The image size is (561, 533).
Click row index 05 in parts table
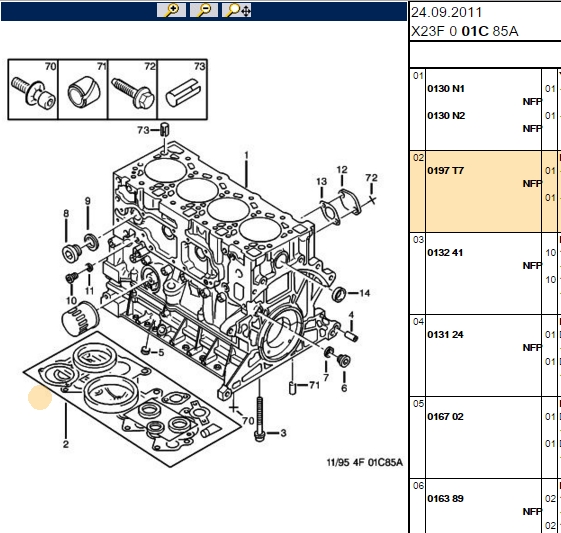click(418, 404)
